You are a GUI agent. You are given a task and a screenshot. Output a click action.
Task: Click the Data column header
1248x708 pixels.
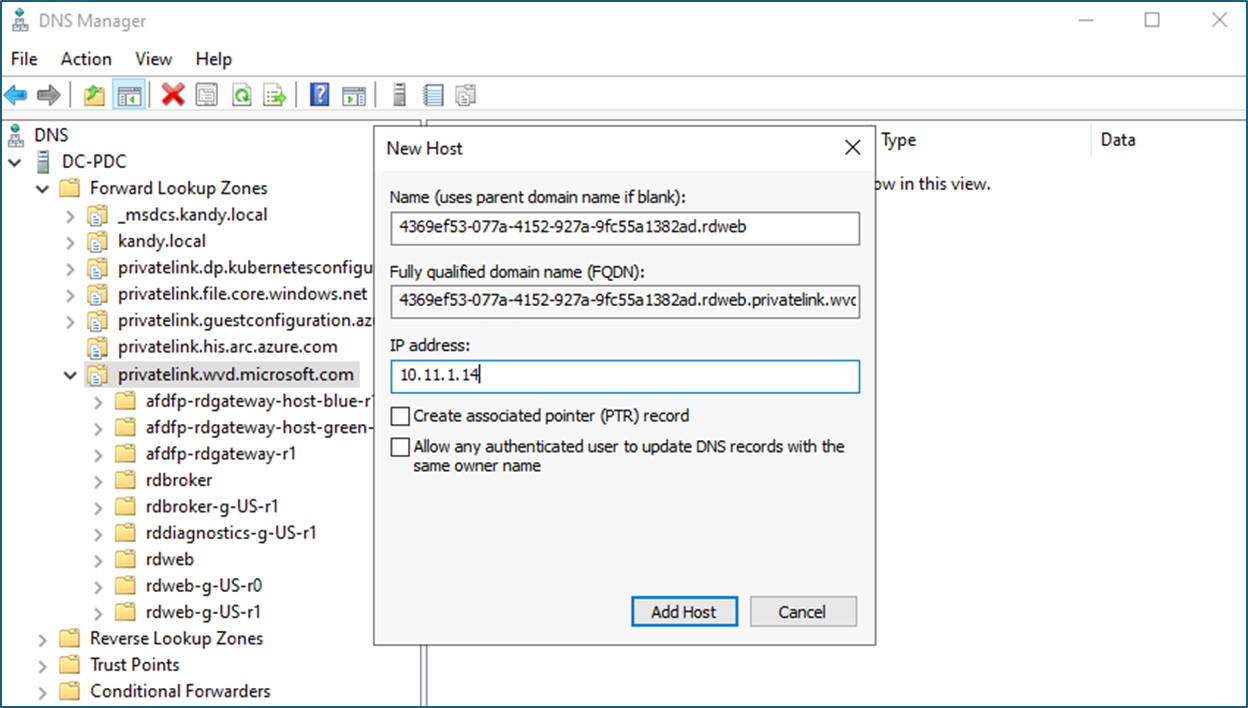1118,140
